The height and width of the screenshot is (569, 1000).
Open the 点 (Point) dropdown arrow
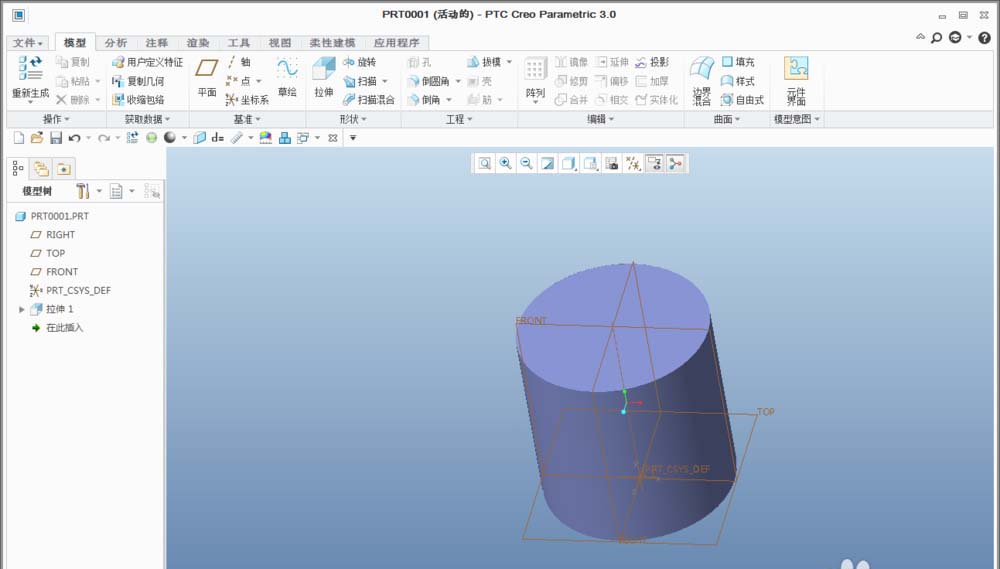(258, 81)
